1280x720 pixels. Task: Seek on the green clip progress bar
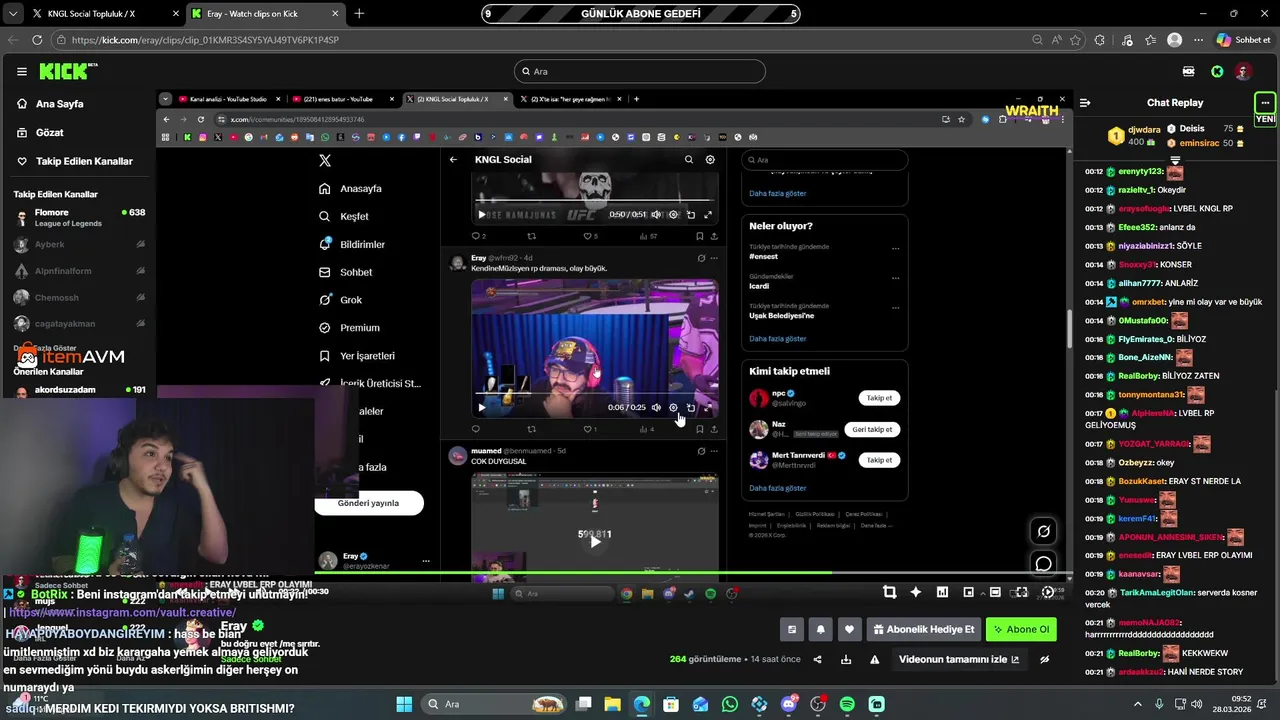(614, 574)
